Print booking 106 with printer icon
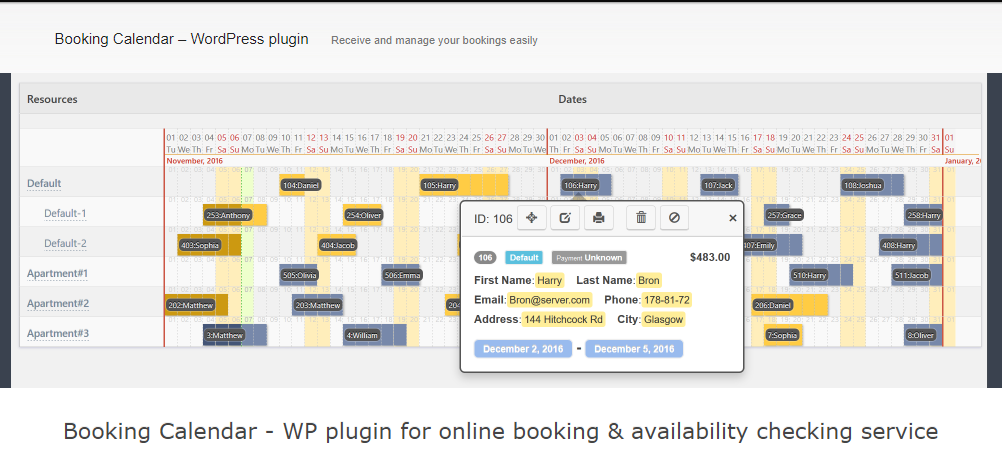The height and width of the screenshot is (460, 1002). click(x=598, y=218)
